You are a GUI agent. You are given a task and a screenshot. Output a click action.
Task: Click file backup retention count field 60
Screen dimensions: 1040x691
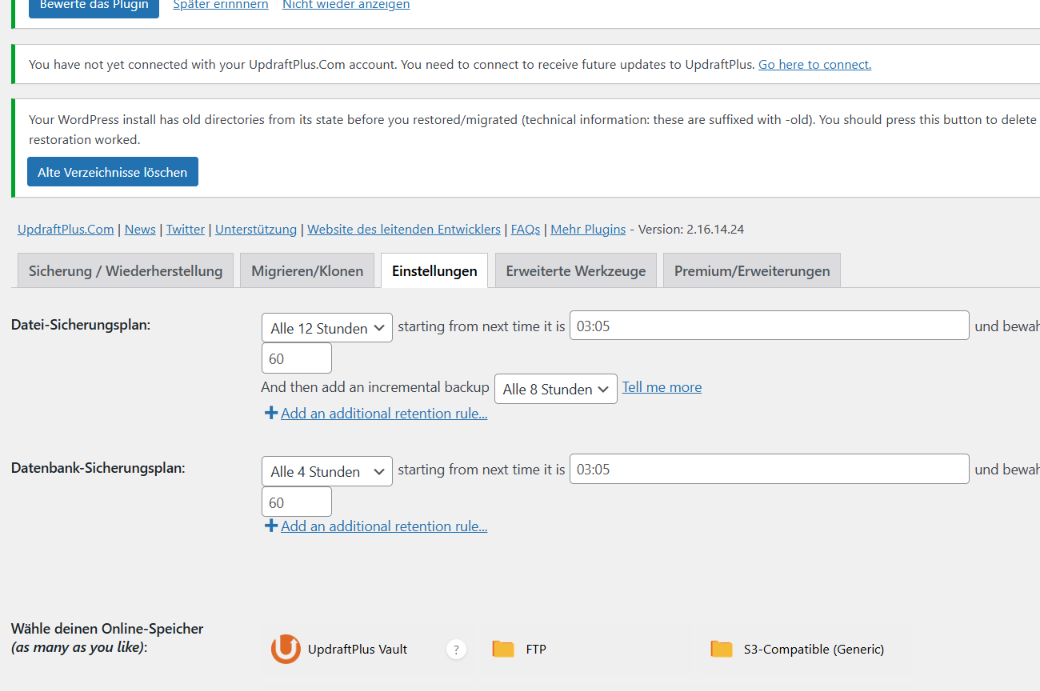296,359
